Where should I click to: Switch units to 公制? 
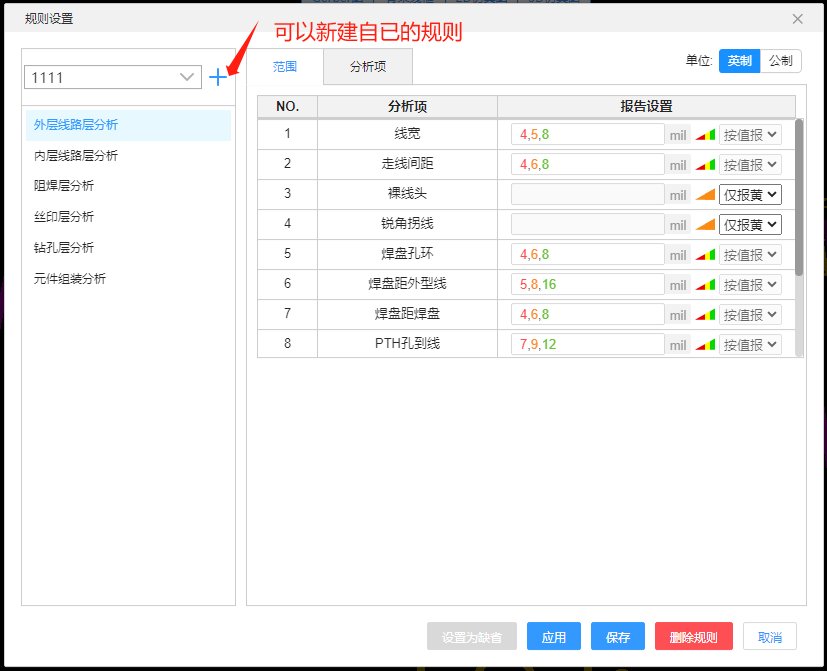point(780,61)
